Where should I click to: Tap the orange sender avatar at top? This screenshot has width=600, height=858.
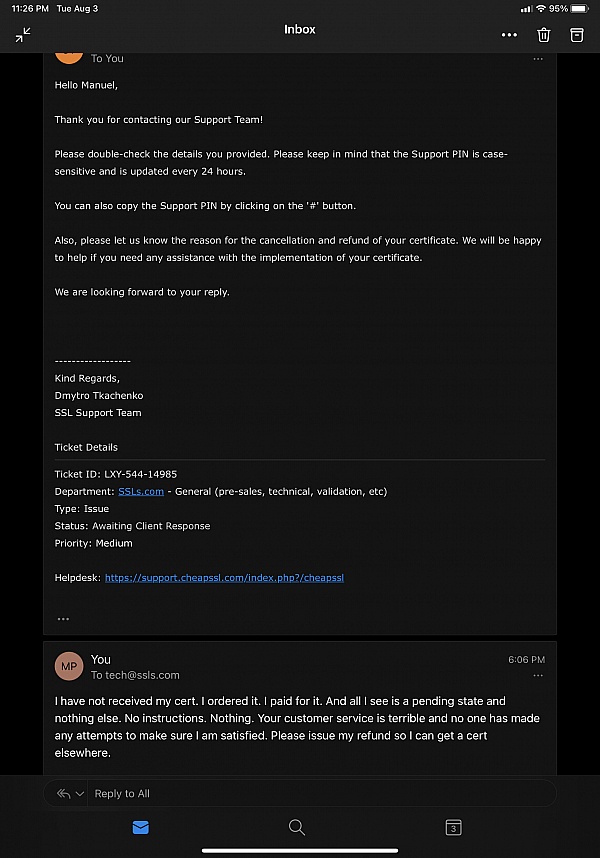click(69, 51)
